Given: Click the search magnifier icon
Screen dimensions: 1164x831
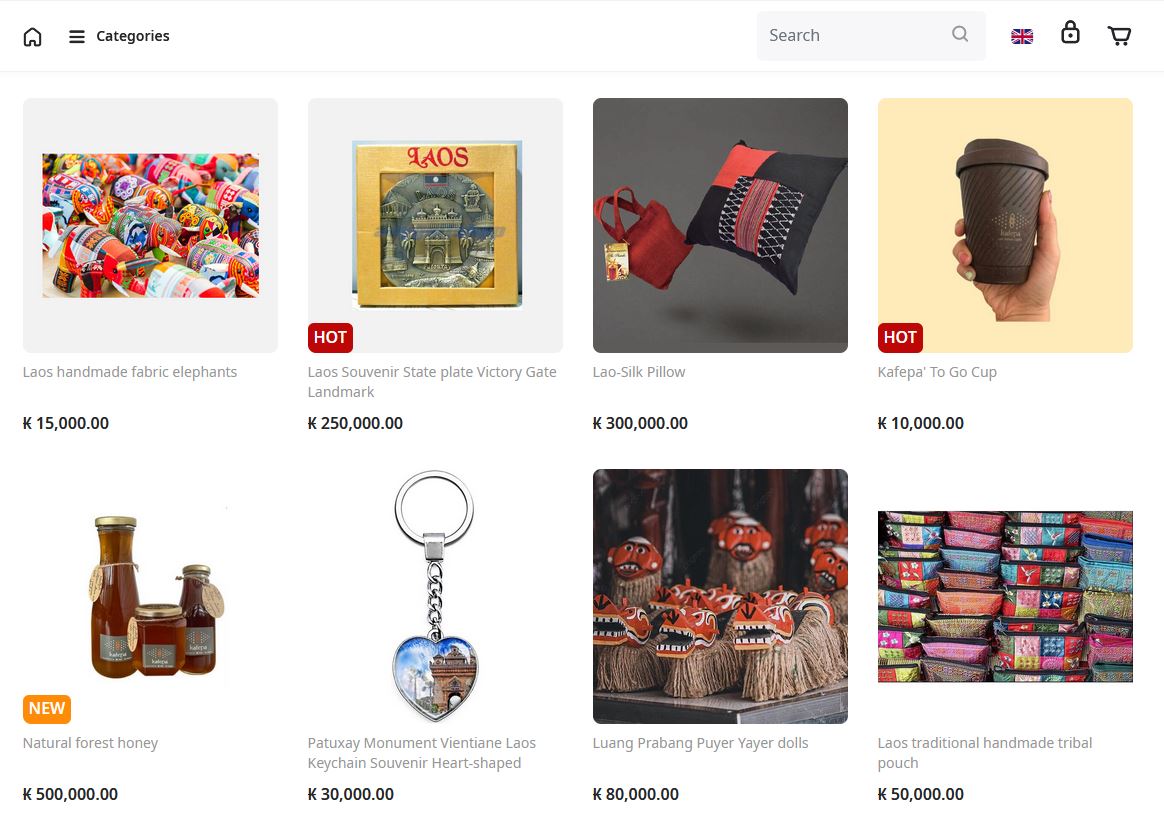Looking at the screenshot, I should [x=960, y=34].
